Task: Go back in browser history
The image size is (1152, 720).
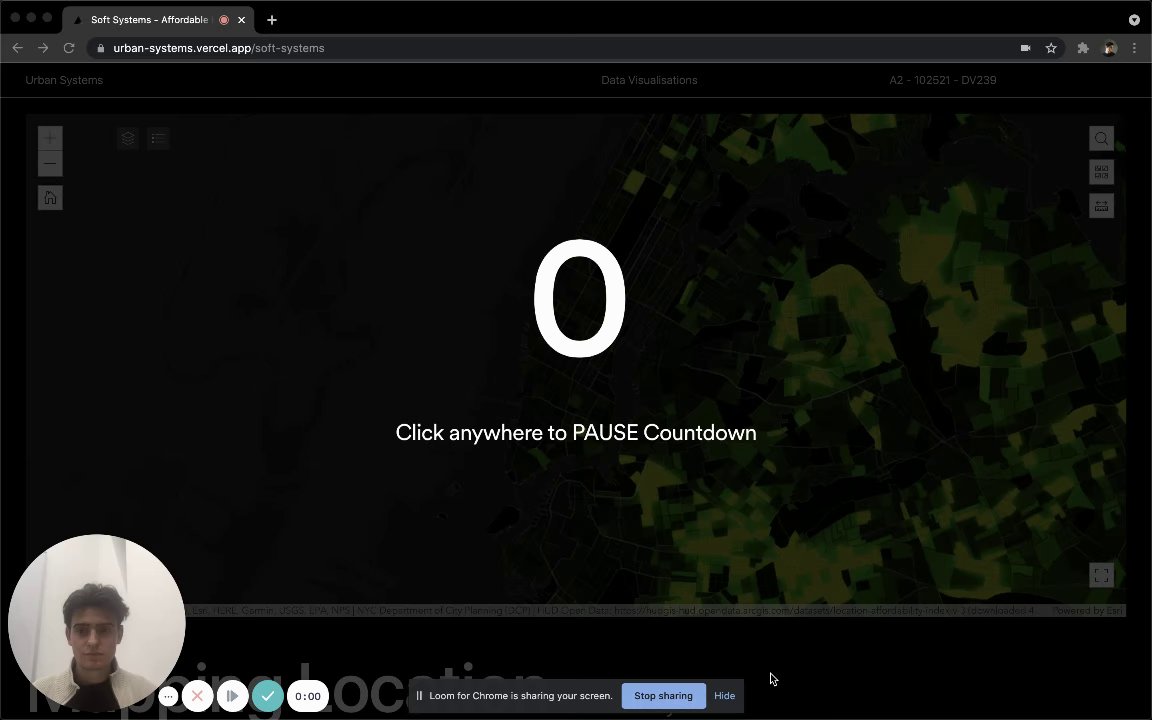Action: coord(18,48)
